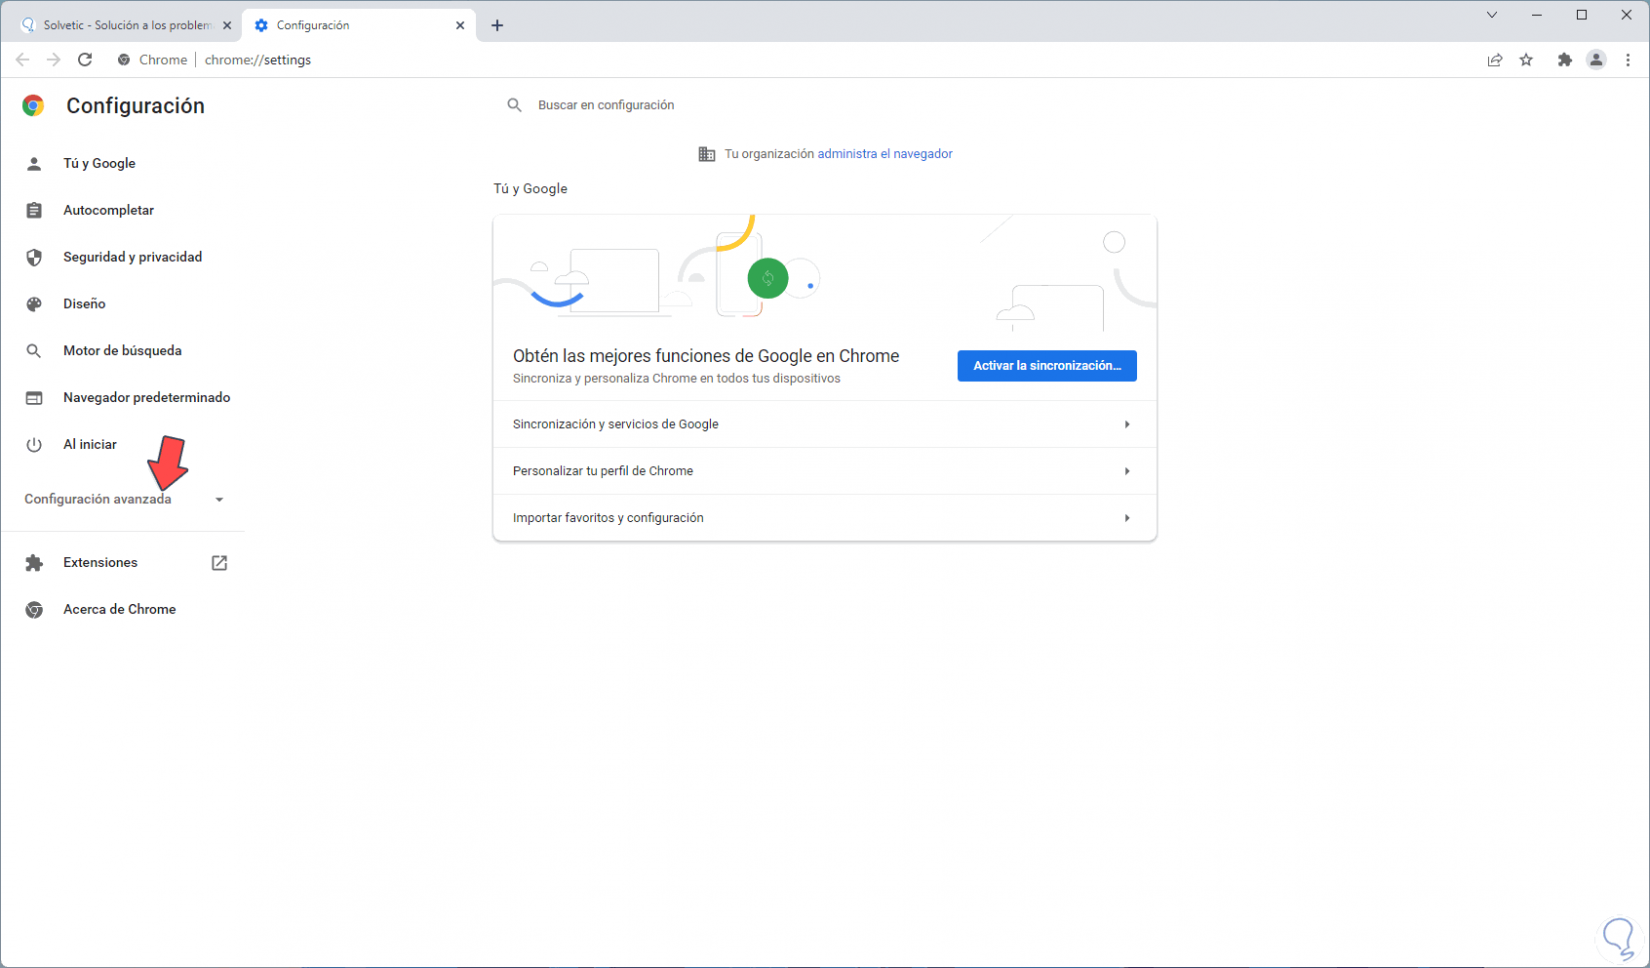Close the Solvetic tab
Screen dimensions: 1650x968
click(x=227, y=26)
